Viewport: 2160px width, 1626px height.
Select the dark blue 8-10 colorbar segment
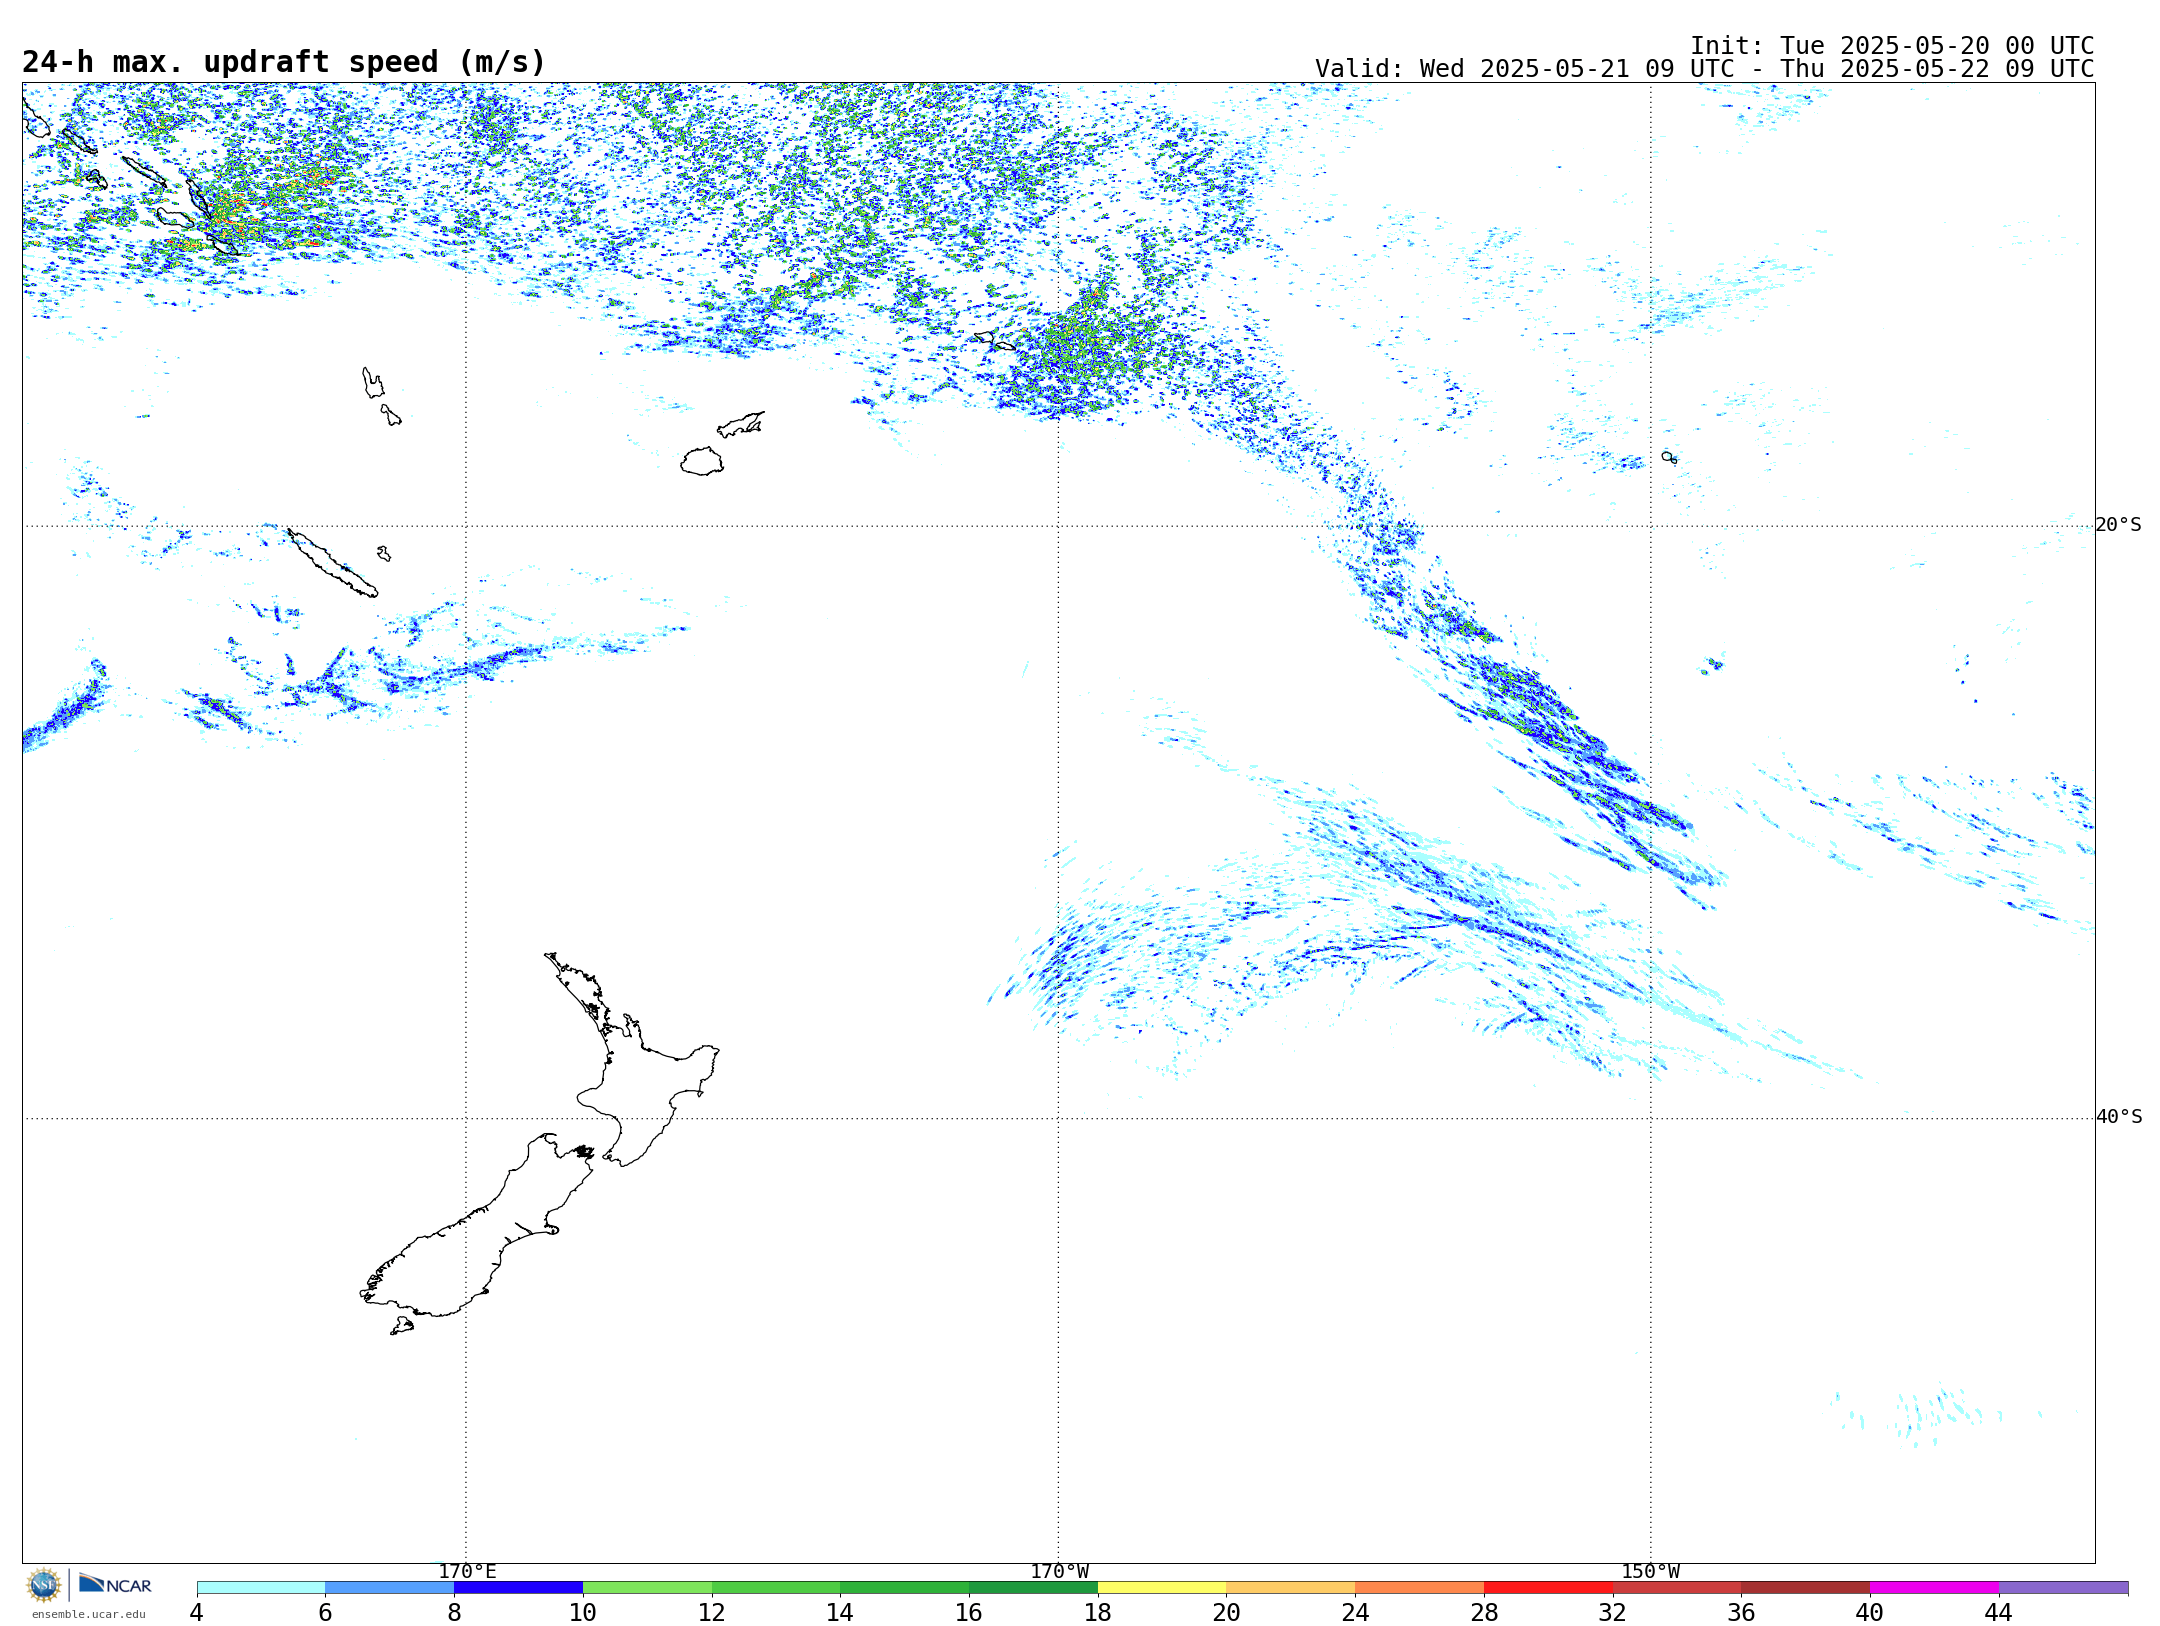(x=518, y=1588)
